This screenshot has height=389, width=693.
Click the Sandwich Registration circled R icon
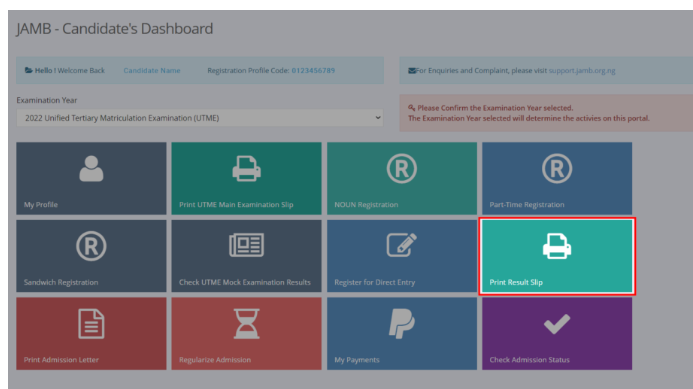pos(91,246)
